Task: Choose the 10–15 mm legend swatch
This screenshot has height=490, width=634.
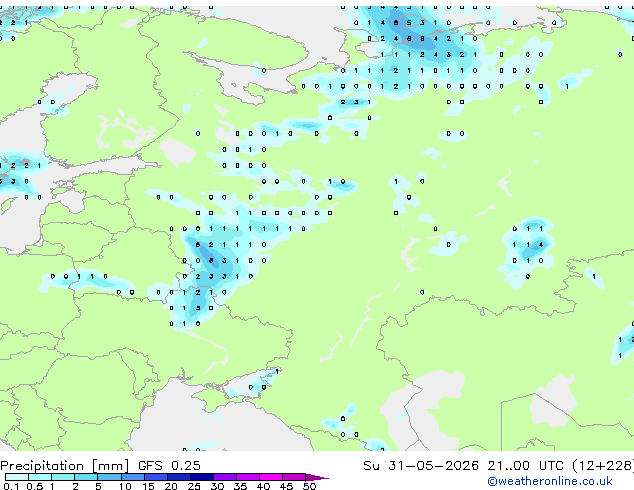Action: pos(133,477)
